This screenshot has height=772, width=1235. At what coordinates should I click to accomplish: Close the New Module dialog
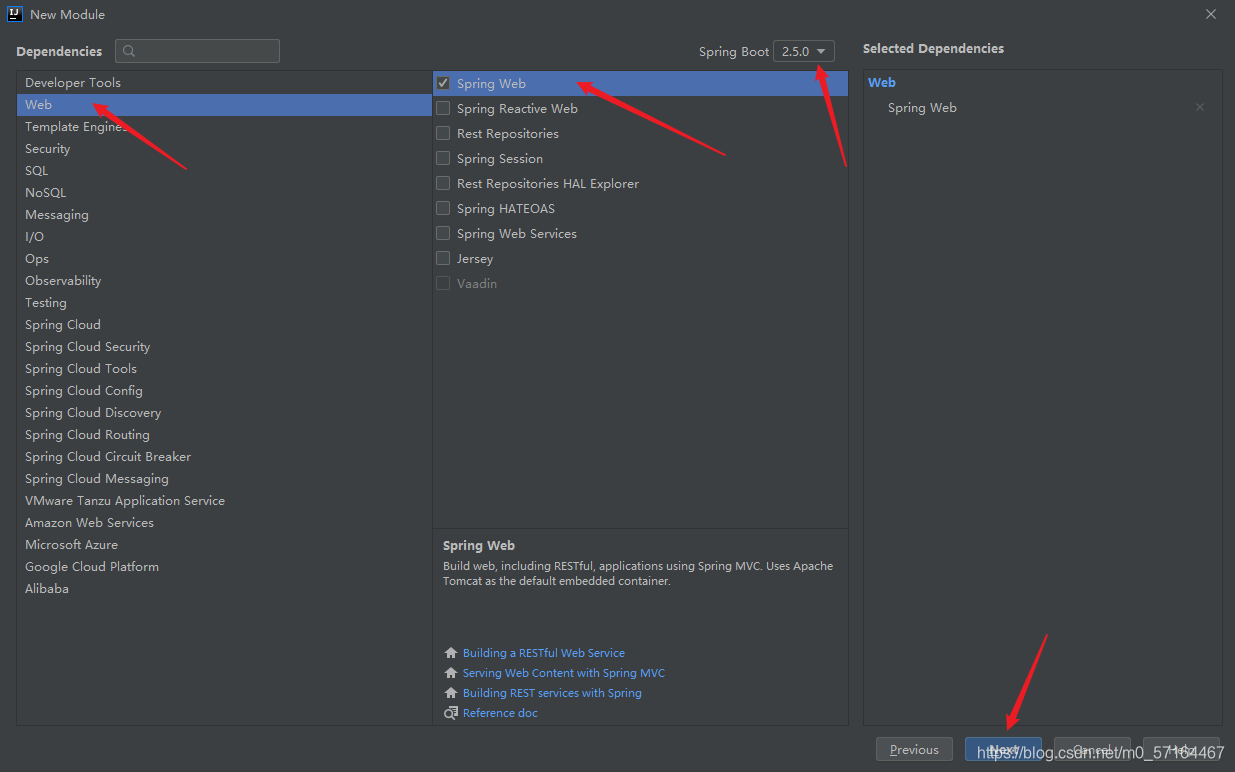1211,14
